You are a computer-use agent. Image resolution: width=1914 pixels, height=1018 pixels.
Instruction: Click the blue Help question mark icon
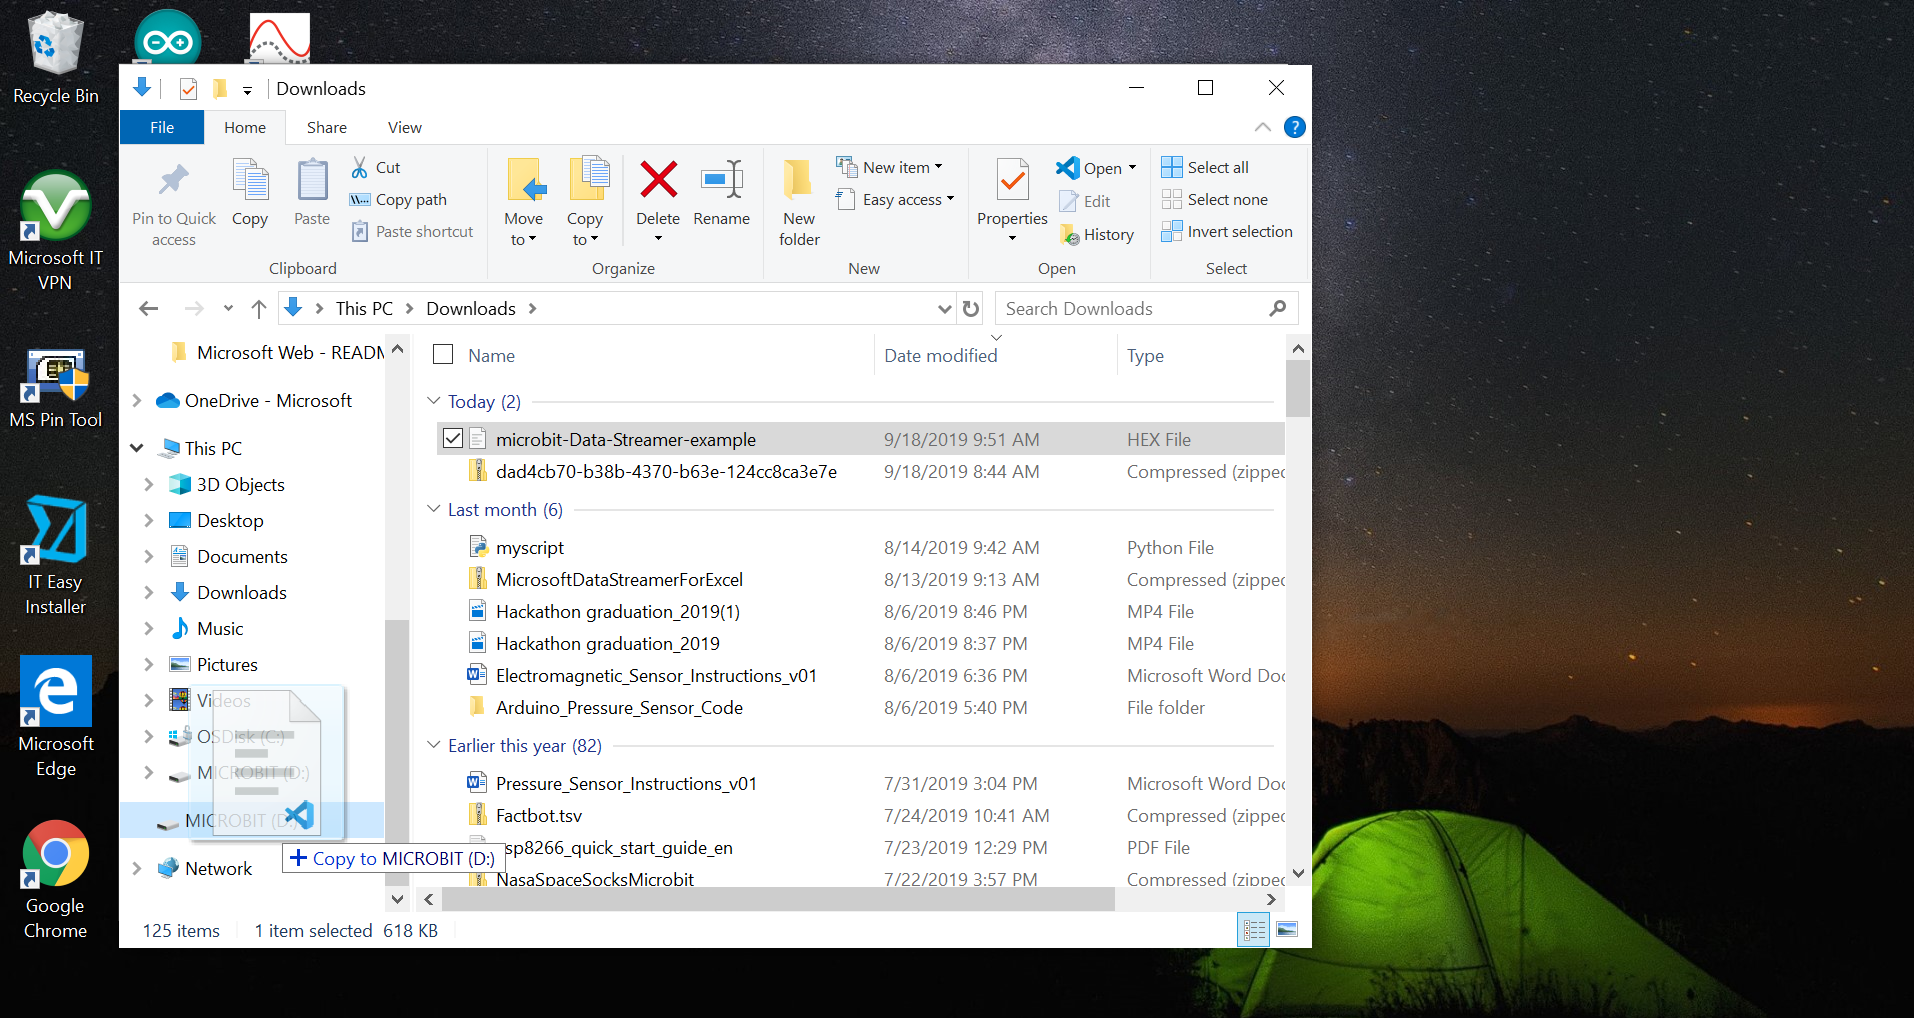point(1294,127)
